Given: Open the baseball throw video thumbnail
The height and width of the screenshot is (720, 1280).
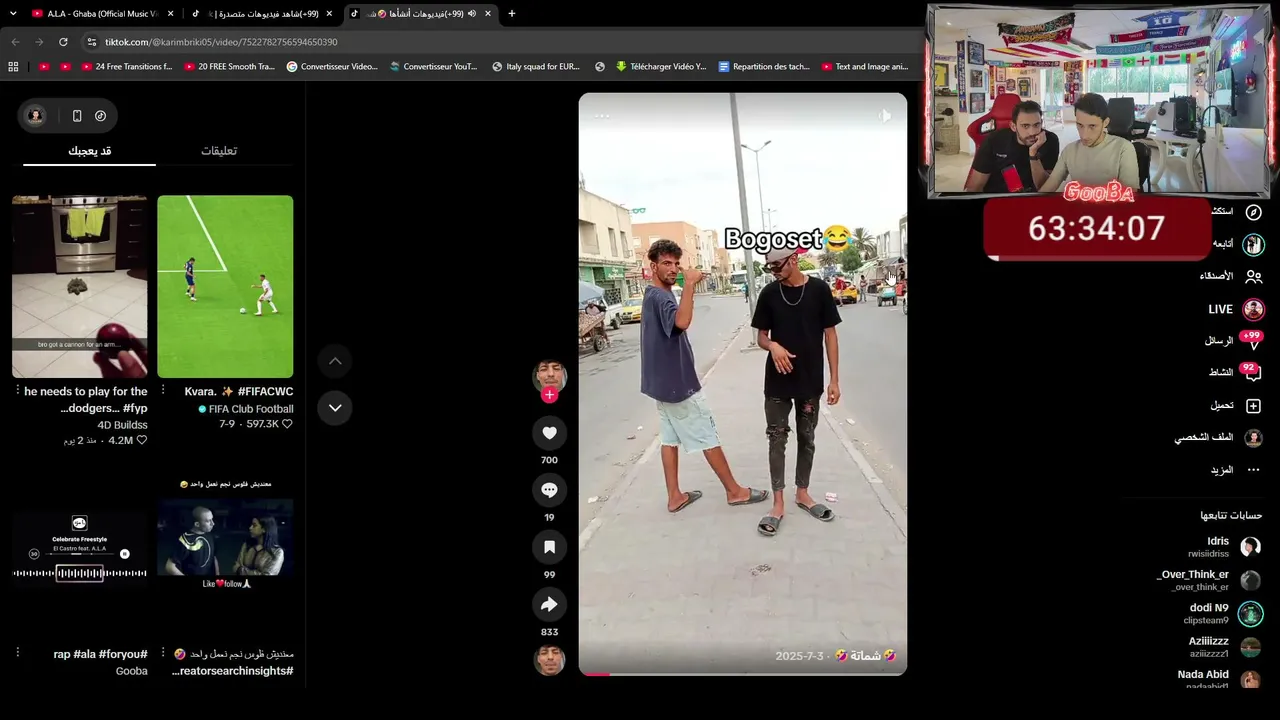Looking at the screenshot, I should point(80,286).
